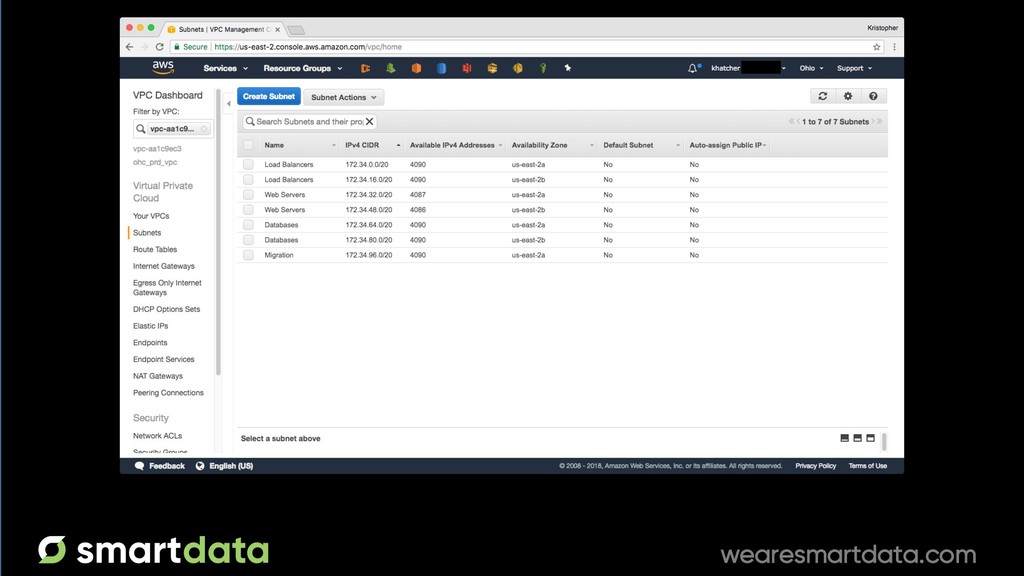Open the green key IAM shortcut icon
Image resolution: width=1024 pixels, height=576 pixels.
pyautogui.click(x=543, y=68)
